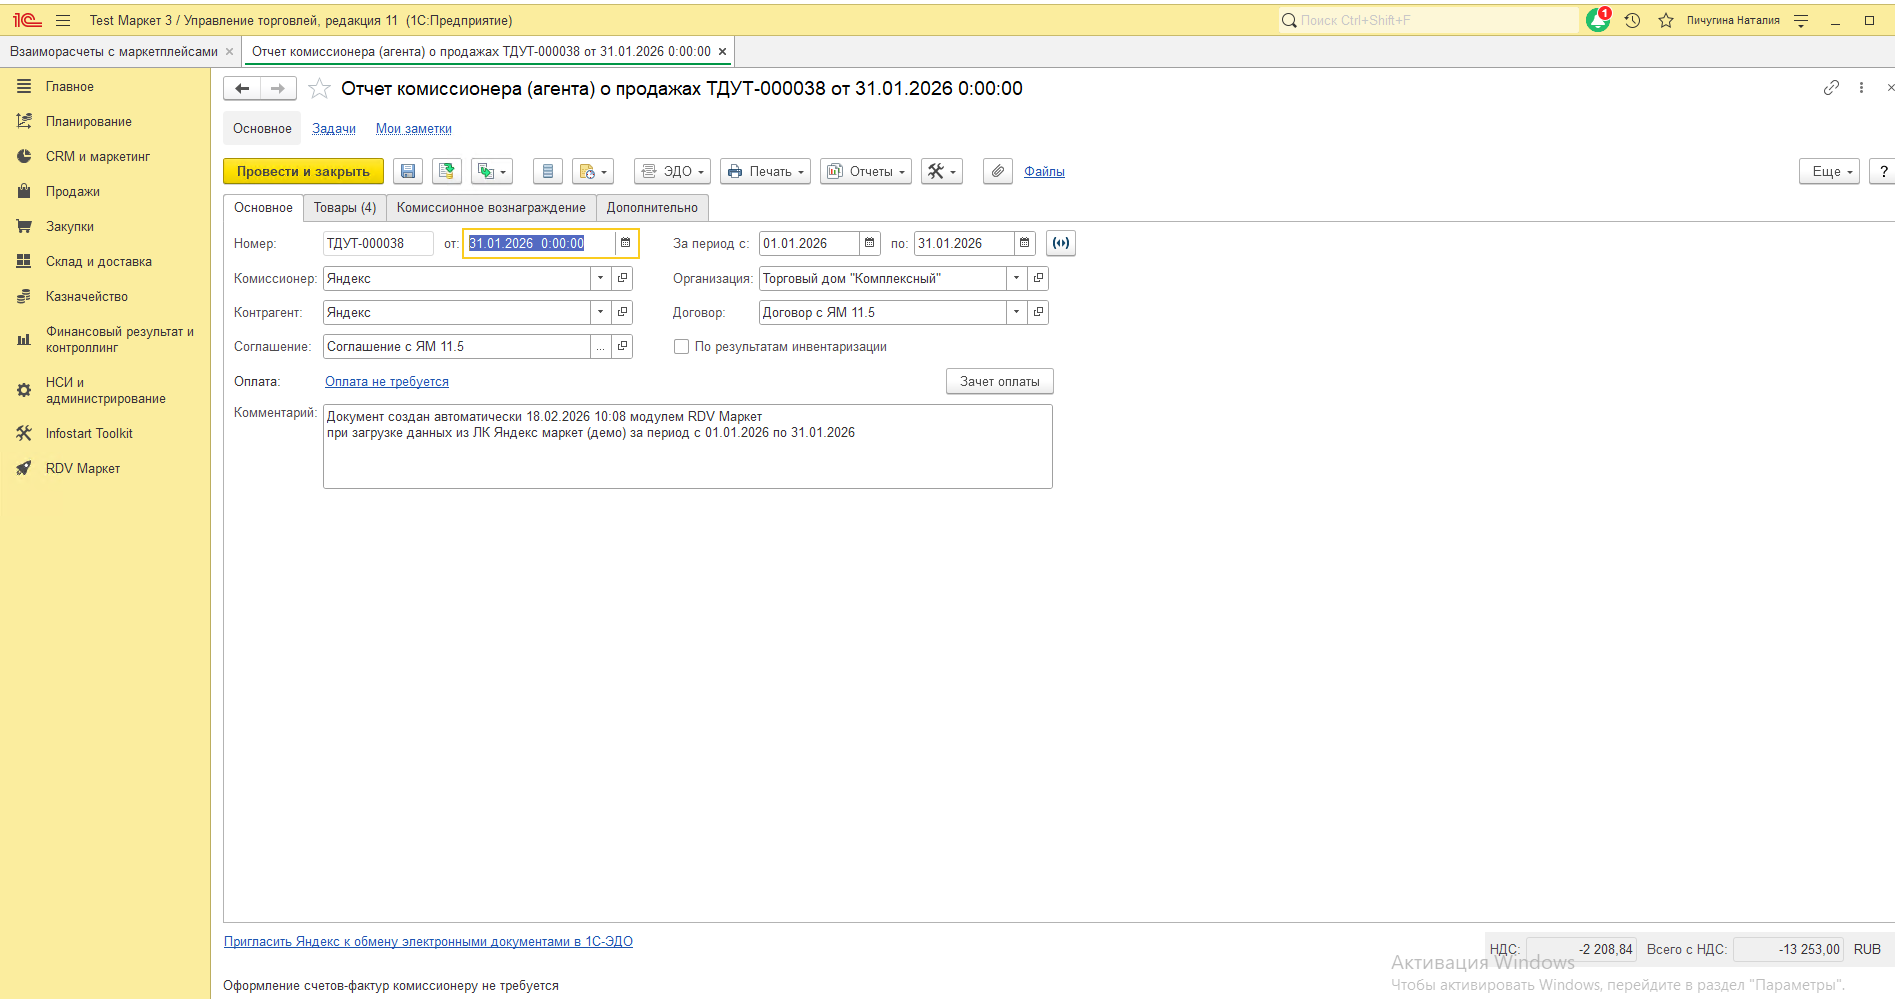Screen dimensions: 1895x999
Task: Open the Закупки section
Action: pos(70,226)
